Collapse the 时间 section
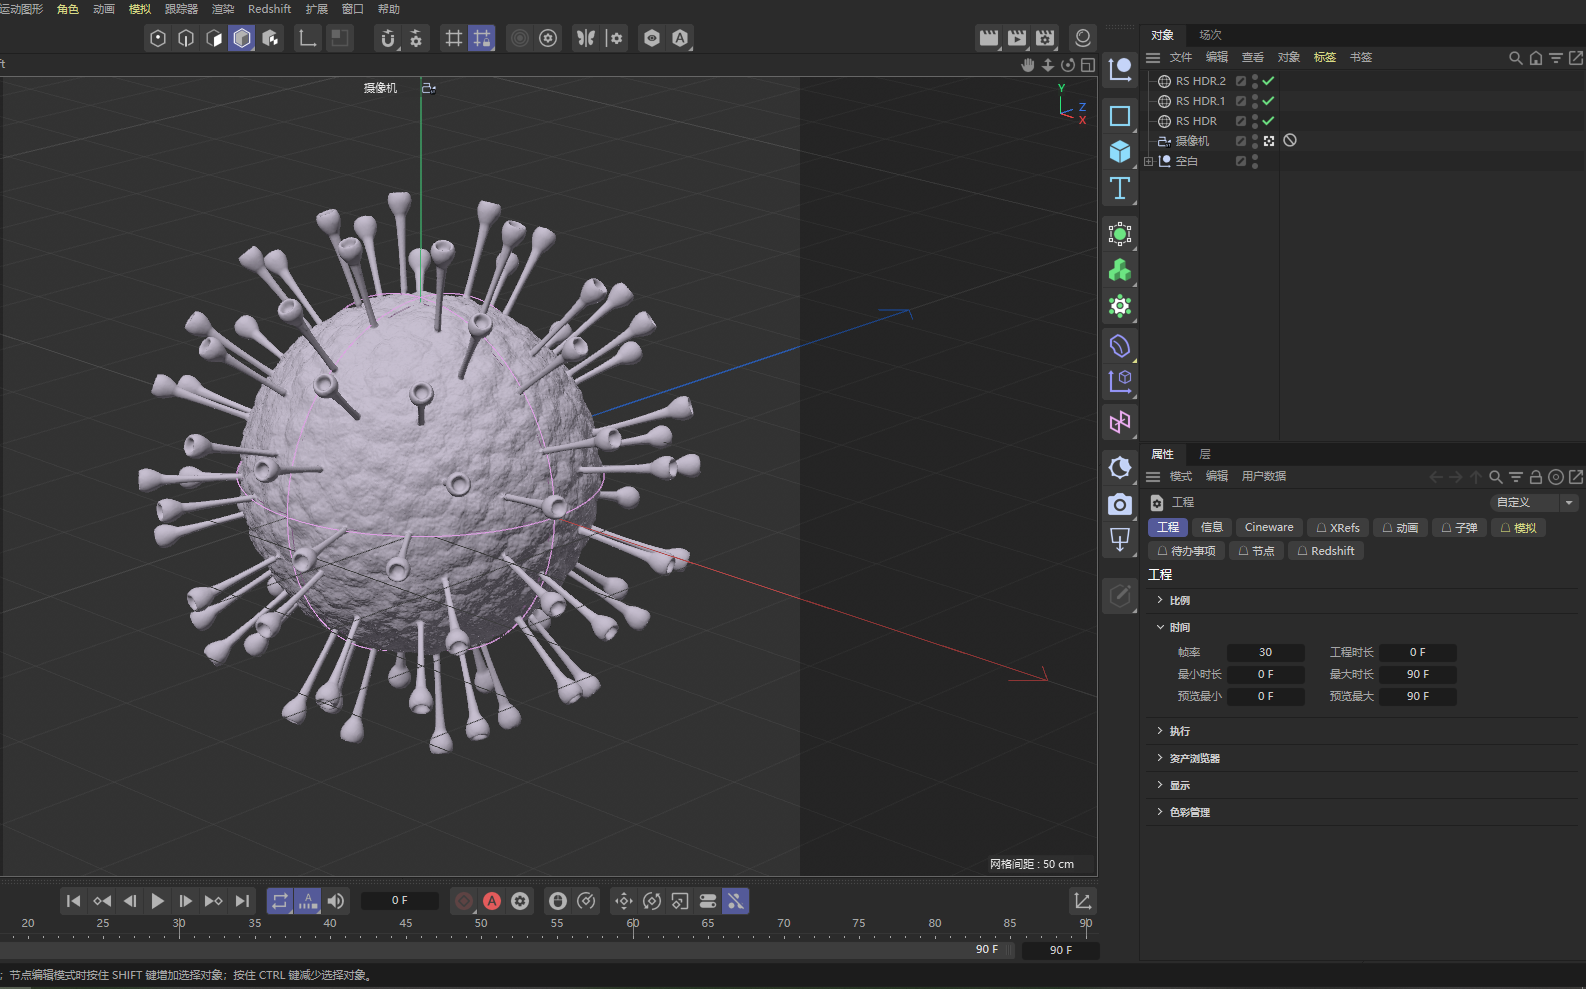Image resolution: width=1586 pixels, height=989 pixels. (x=1160, y=627)
